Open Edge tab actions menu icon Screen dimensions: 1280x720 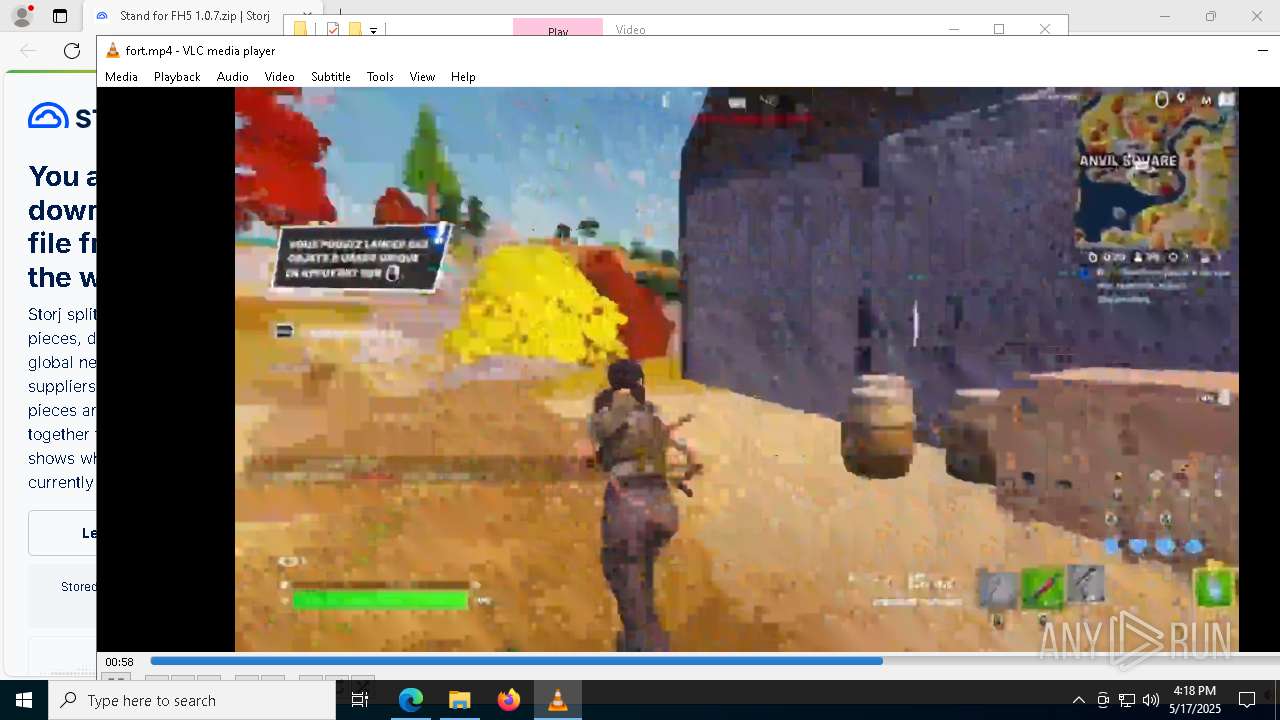pyautogui.click(x=60, y=16)
